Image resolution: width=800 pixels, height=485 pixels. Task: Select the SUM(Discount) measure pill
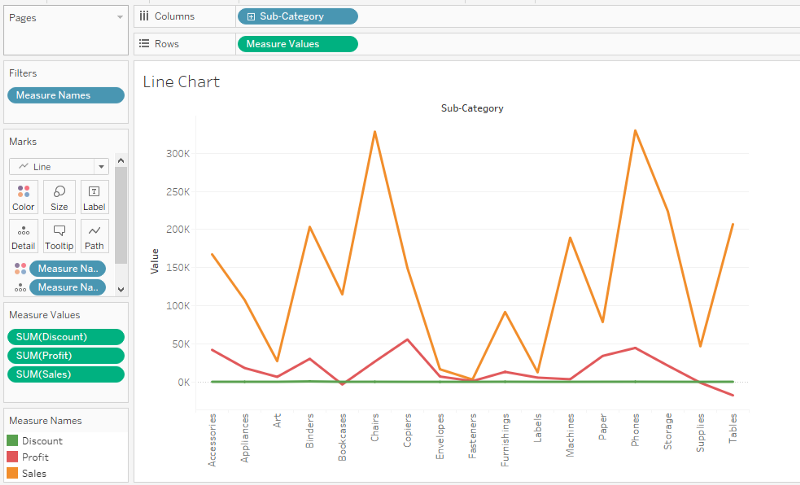click(66, 337)
